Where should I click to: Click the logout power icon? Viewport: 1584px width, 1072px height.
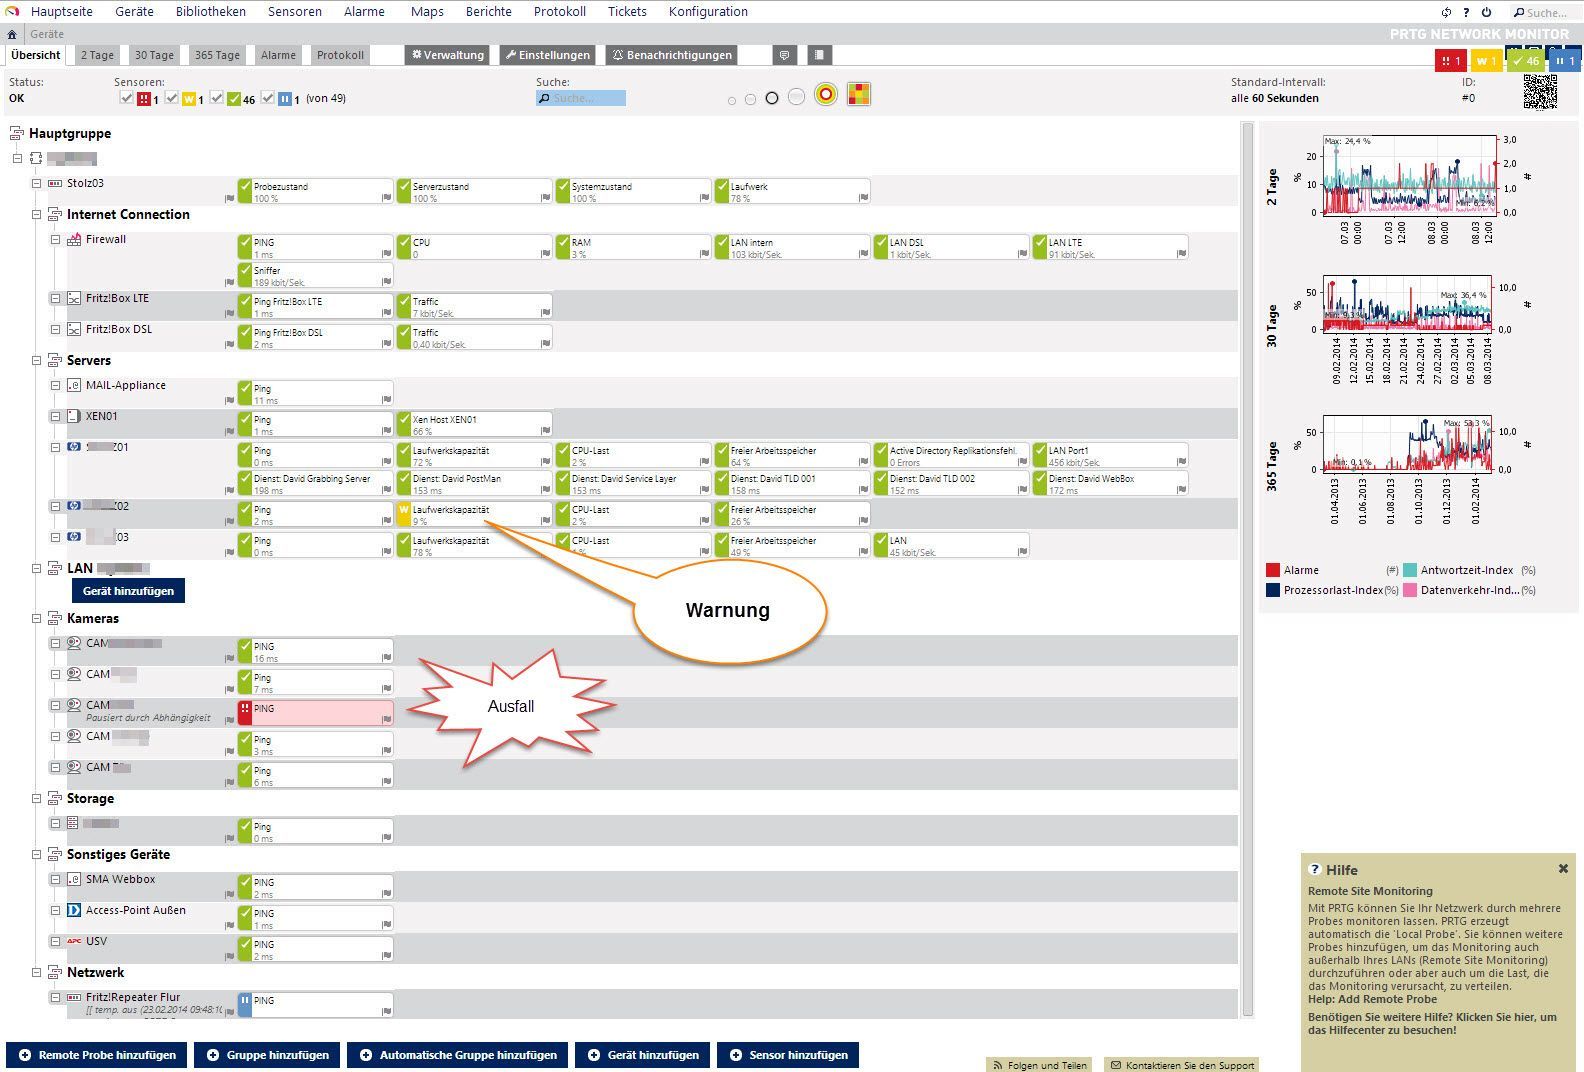(x=1486, y=12)
